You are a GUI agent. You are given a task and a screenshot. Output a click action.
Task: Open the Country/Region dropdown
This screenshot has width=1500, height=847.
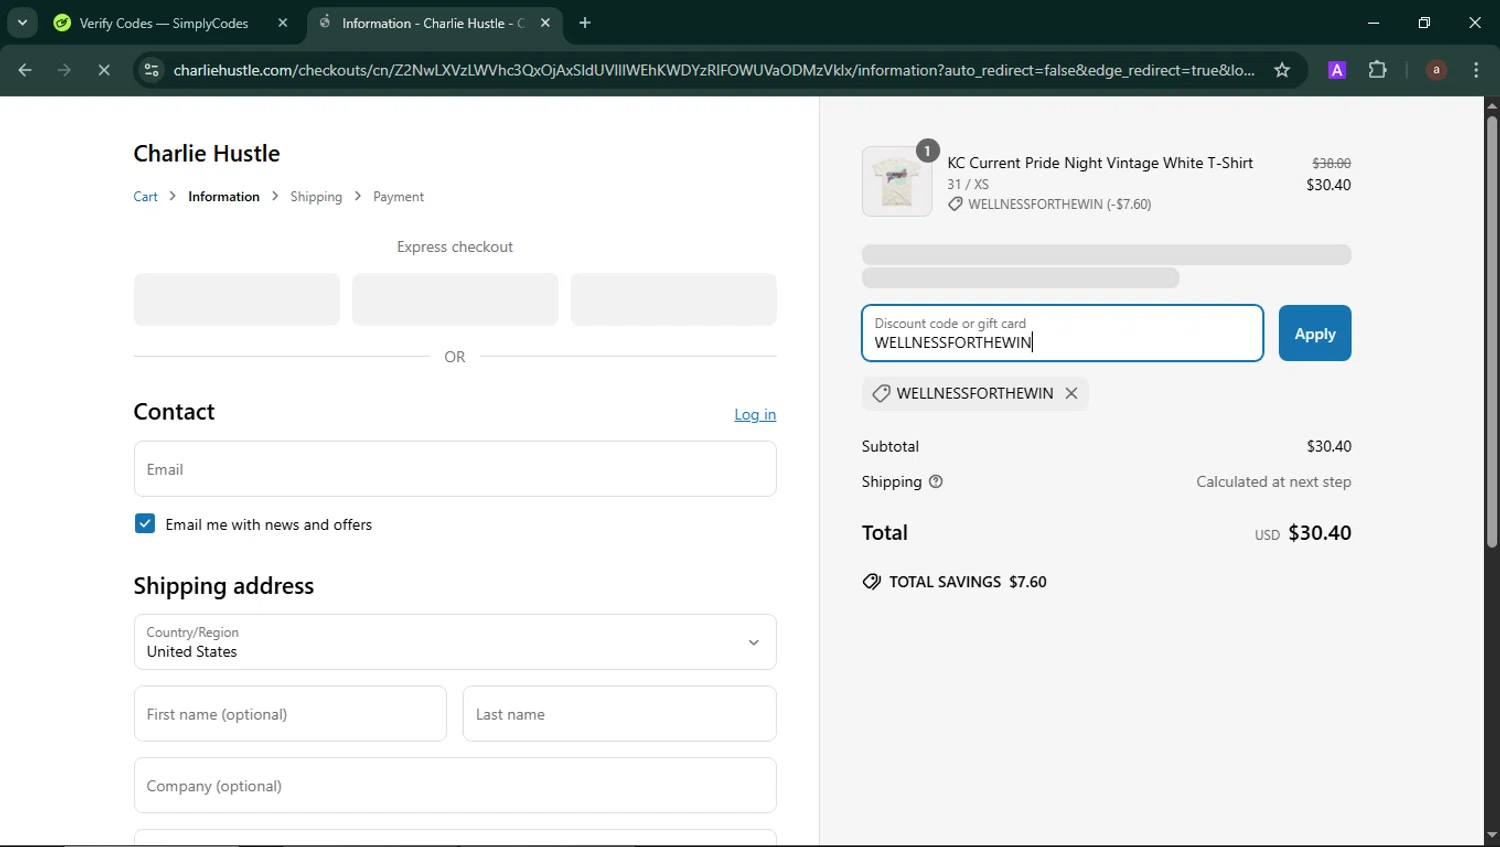pyautogui.click(x=455, y=642)
